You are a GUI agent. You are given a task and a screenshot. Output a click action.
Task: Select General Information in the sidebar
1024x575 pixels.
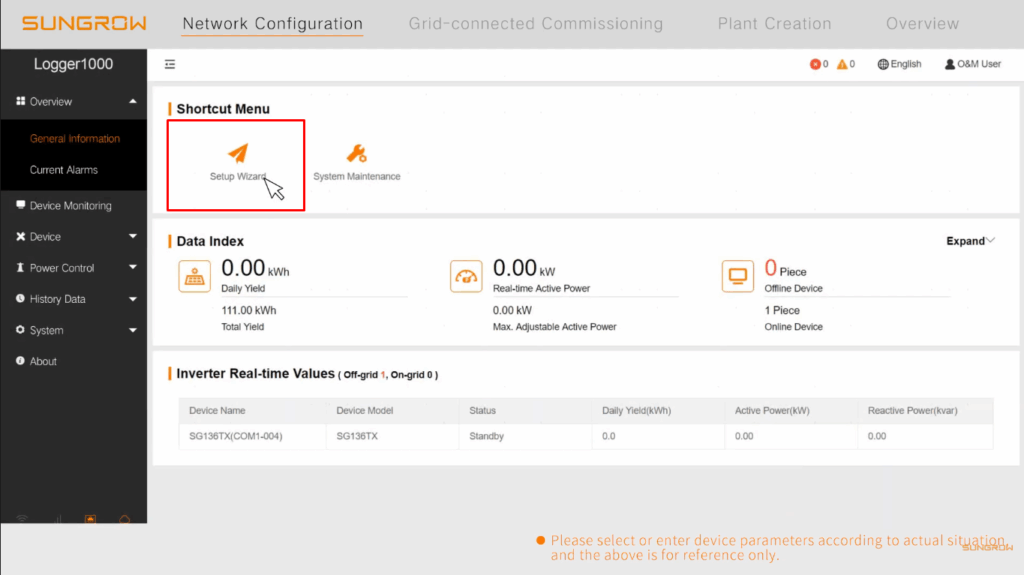pyautogui.click(x=75, y=139)
